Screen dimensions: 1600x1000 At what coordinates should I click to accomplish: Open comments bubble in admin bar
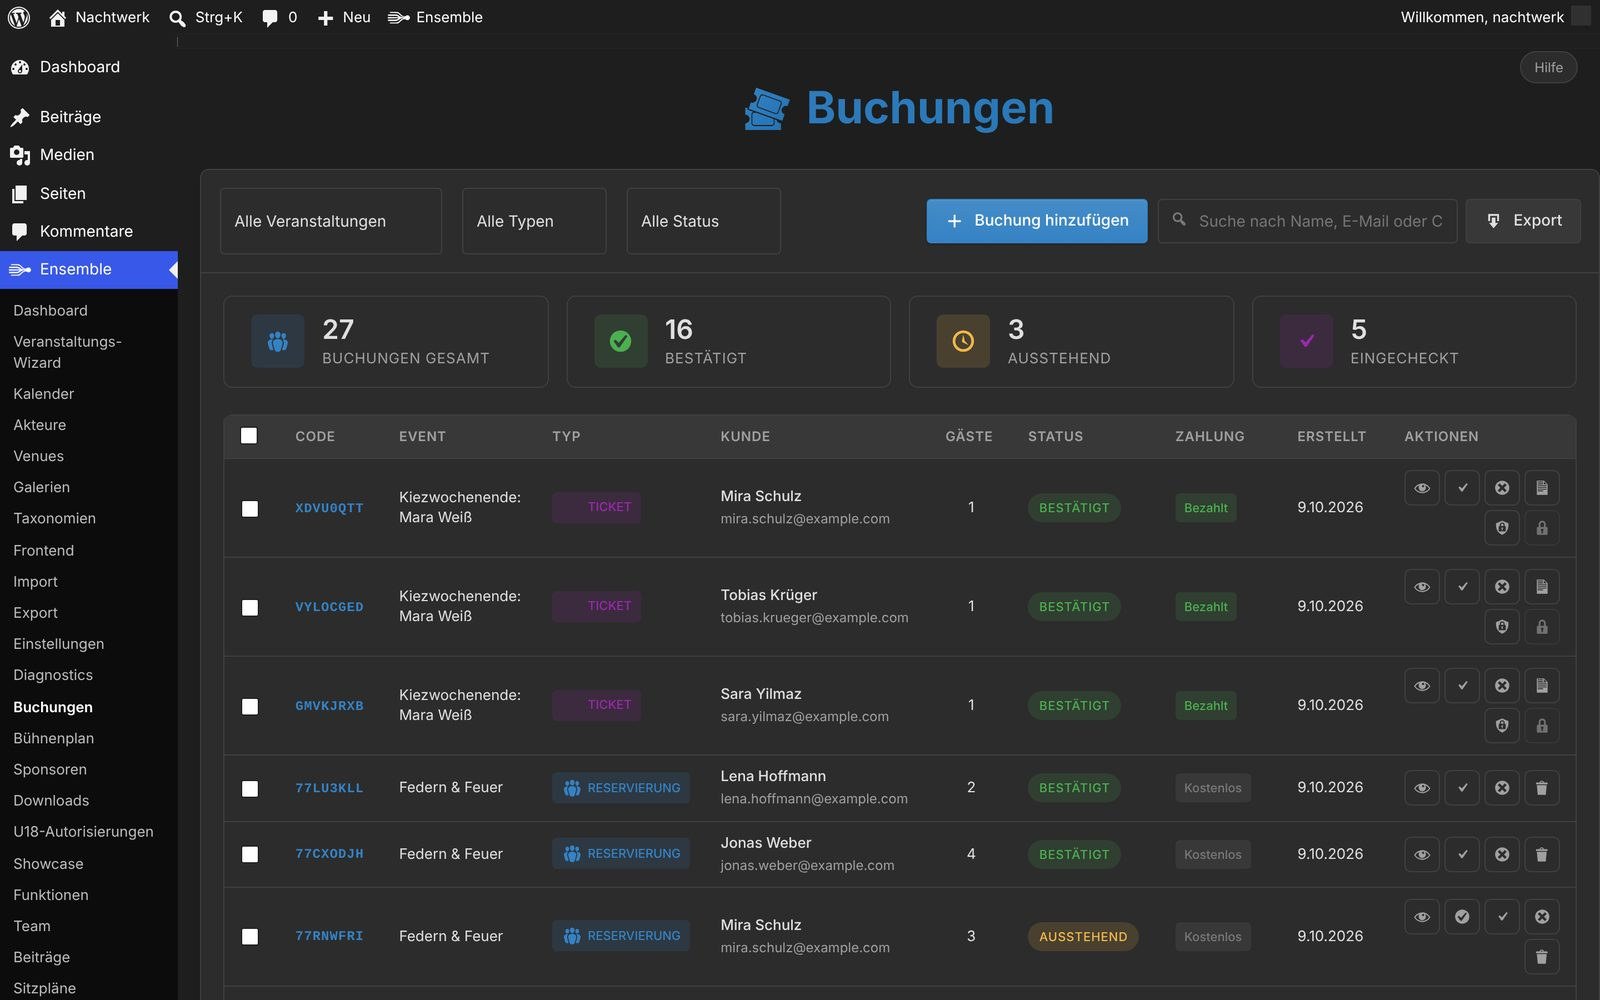[x=279, y=17]
